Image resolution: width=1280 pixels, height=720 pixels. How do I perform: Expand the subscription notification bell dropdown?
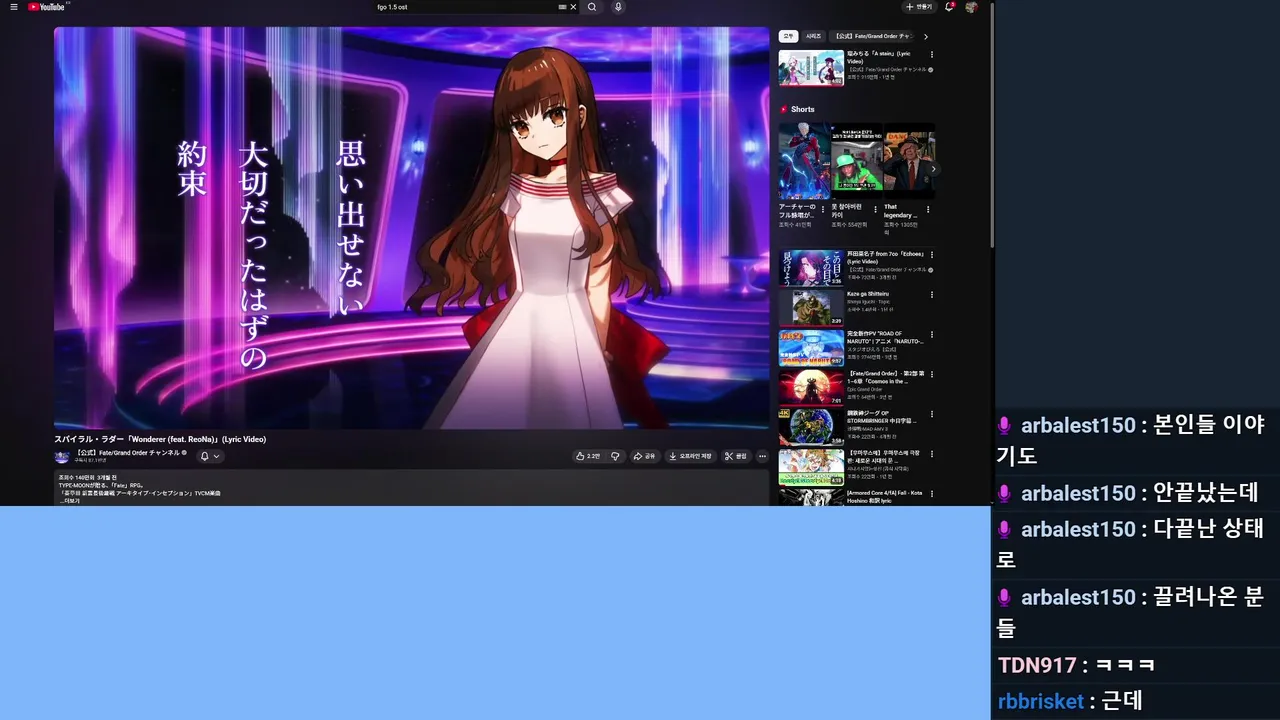coord(209,456)
